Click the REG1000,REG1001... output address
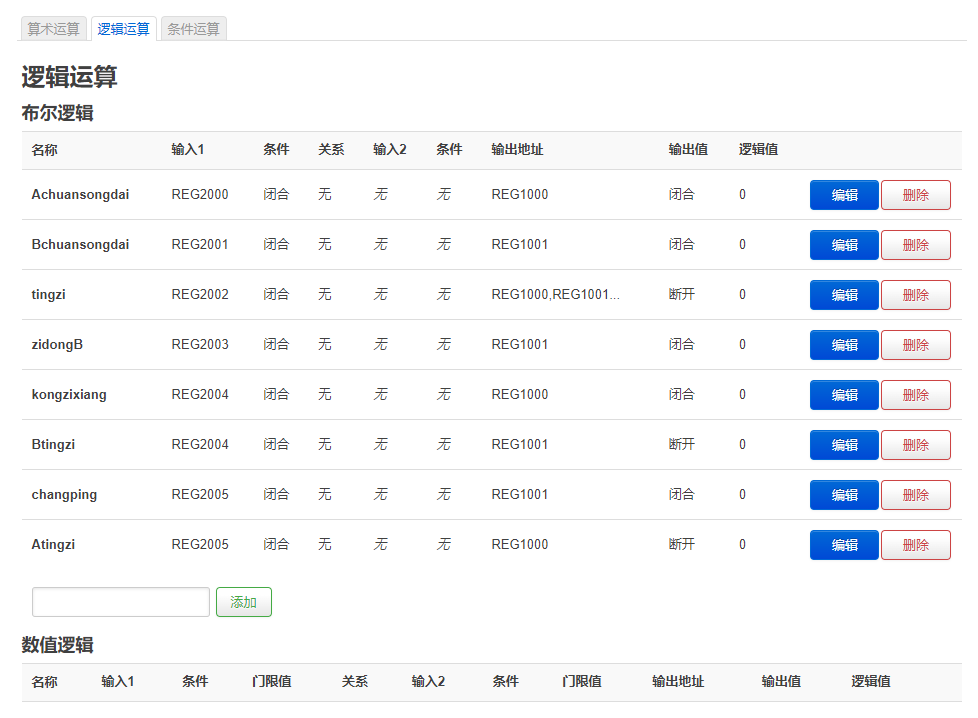The image size is (978, 718). pos(556,294)
